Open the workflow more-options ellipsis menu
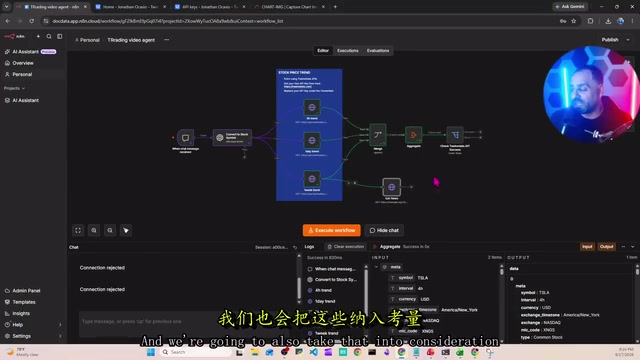Screen dimensions: 640x360 tap(166, 40)
